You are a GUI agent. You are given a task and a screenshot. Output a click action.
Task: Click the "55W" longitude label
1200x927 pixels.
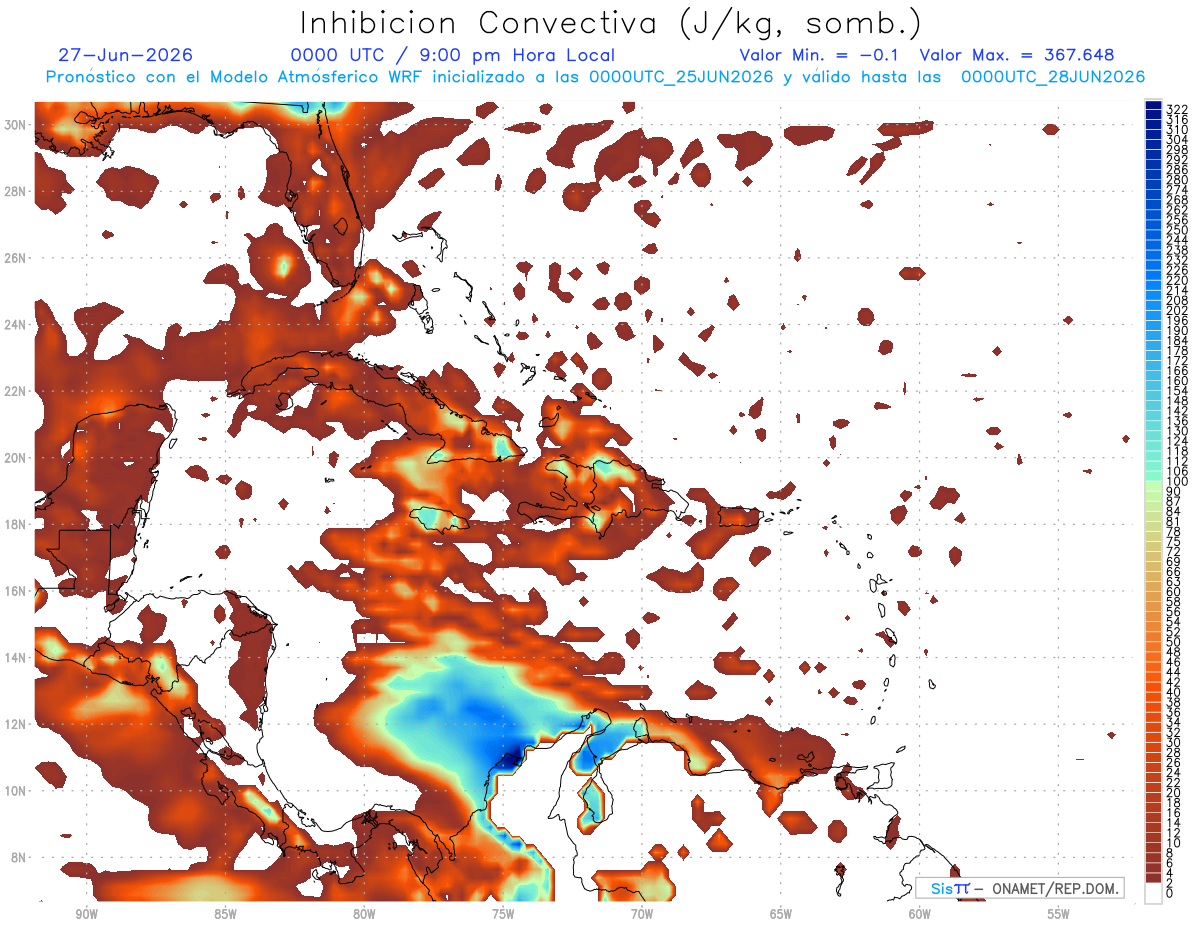[1059, 914]
